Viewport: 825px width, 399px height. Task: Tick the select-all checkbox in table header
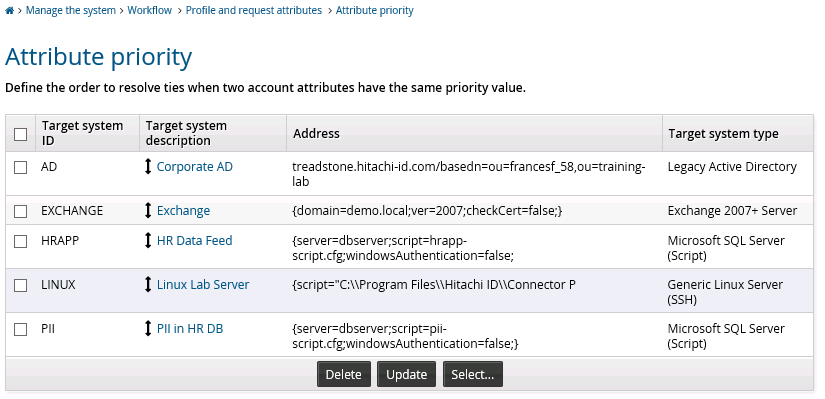(x=21, y=134)
